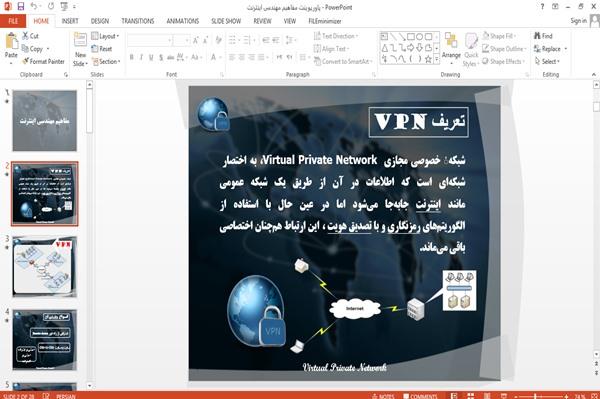600x399 pixels.
Task: Click Decrease Font Size icon
Action: tap(206, 40)
